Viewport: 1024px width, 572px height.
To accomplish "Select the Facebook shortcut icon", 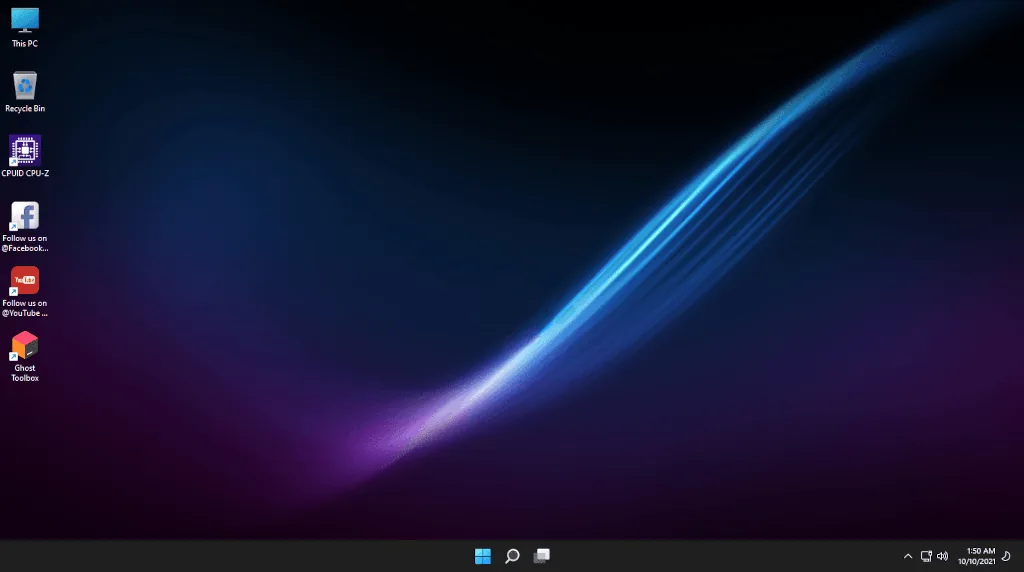I will point(25,215).
